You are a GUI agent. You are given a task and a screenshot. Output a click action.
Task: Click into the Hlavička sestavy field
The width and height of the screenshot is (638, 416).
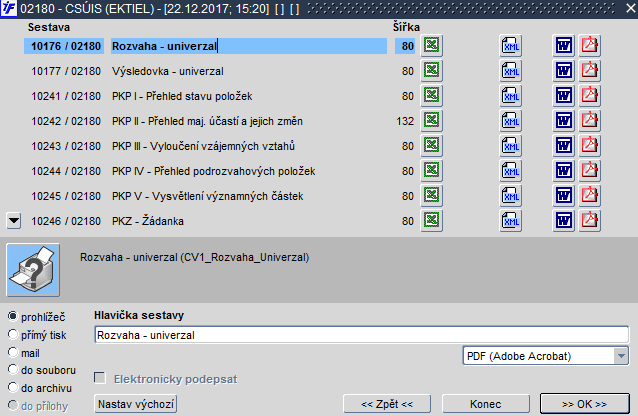click(x=362, y=335)
